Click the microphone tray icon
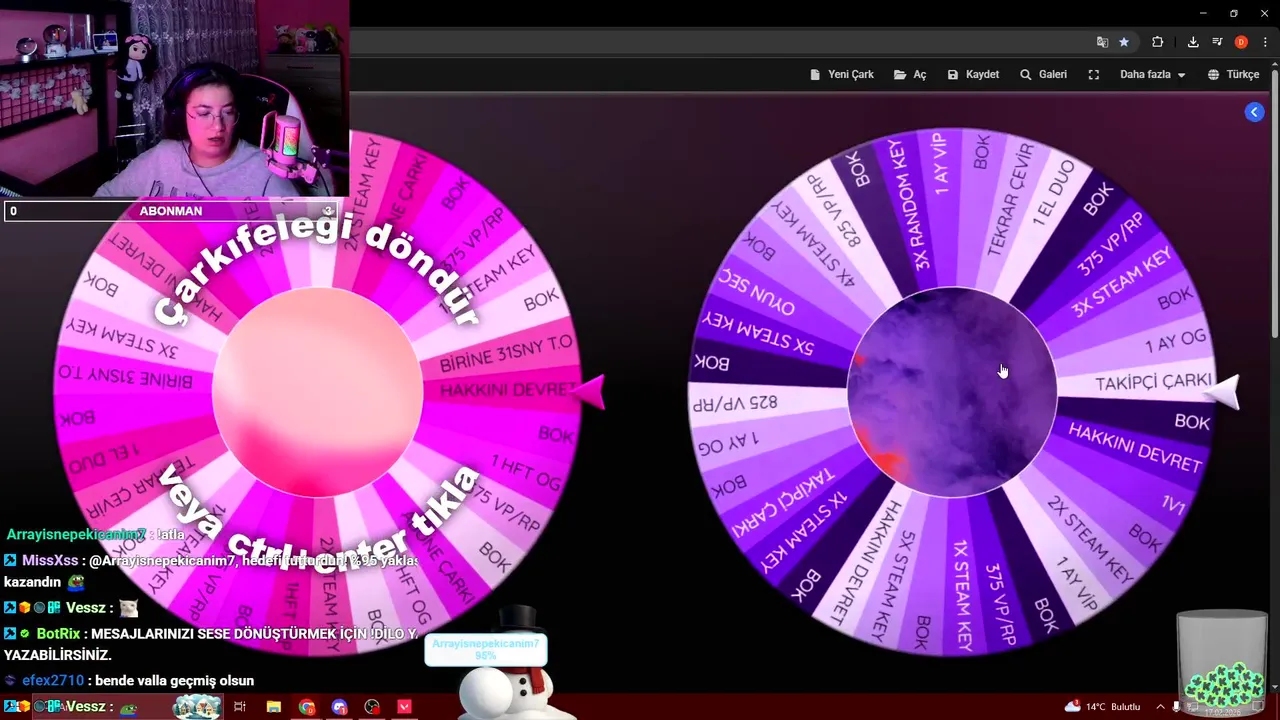Viewport: 1280px width, 720px height. point(1176,707)
